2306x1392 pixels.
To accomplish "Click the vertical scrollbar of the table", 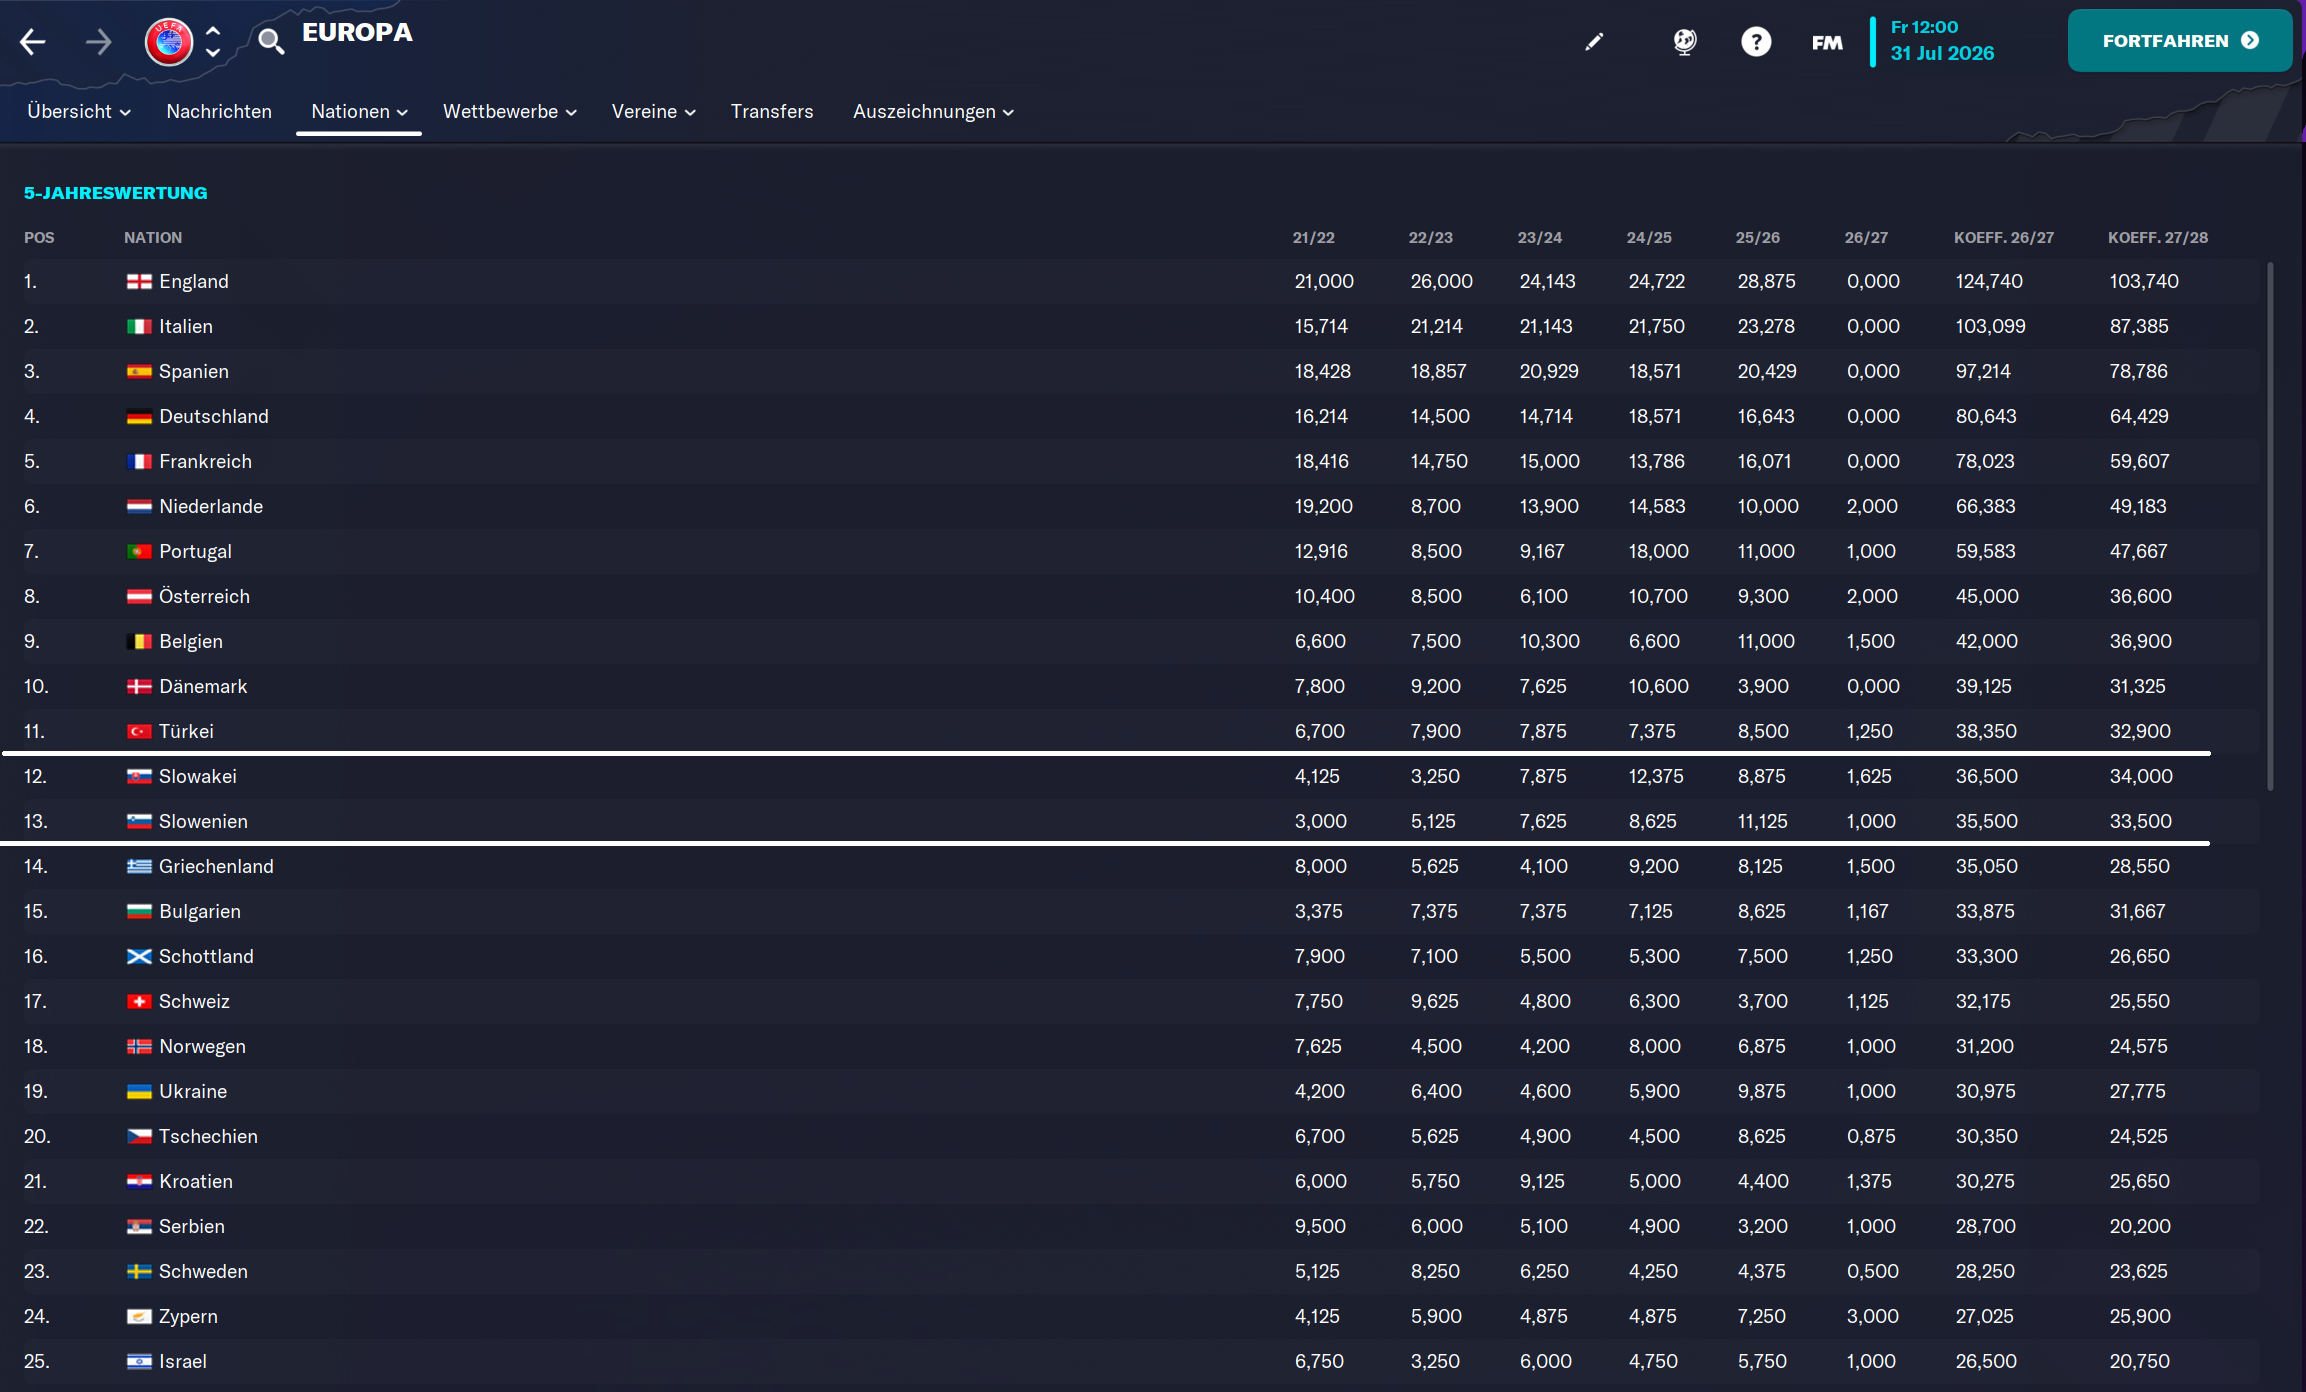I will pos(2270,525).
